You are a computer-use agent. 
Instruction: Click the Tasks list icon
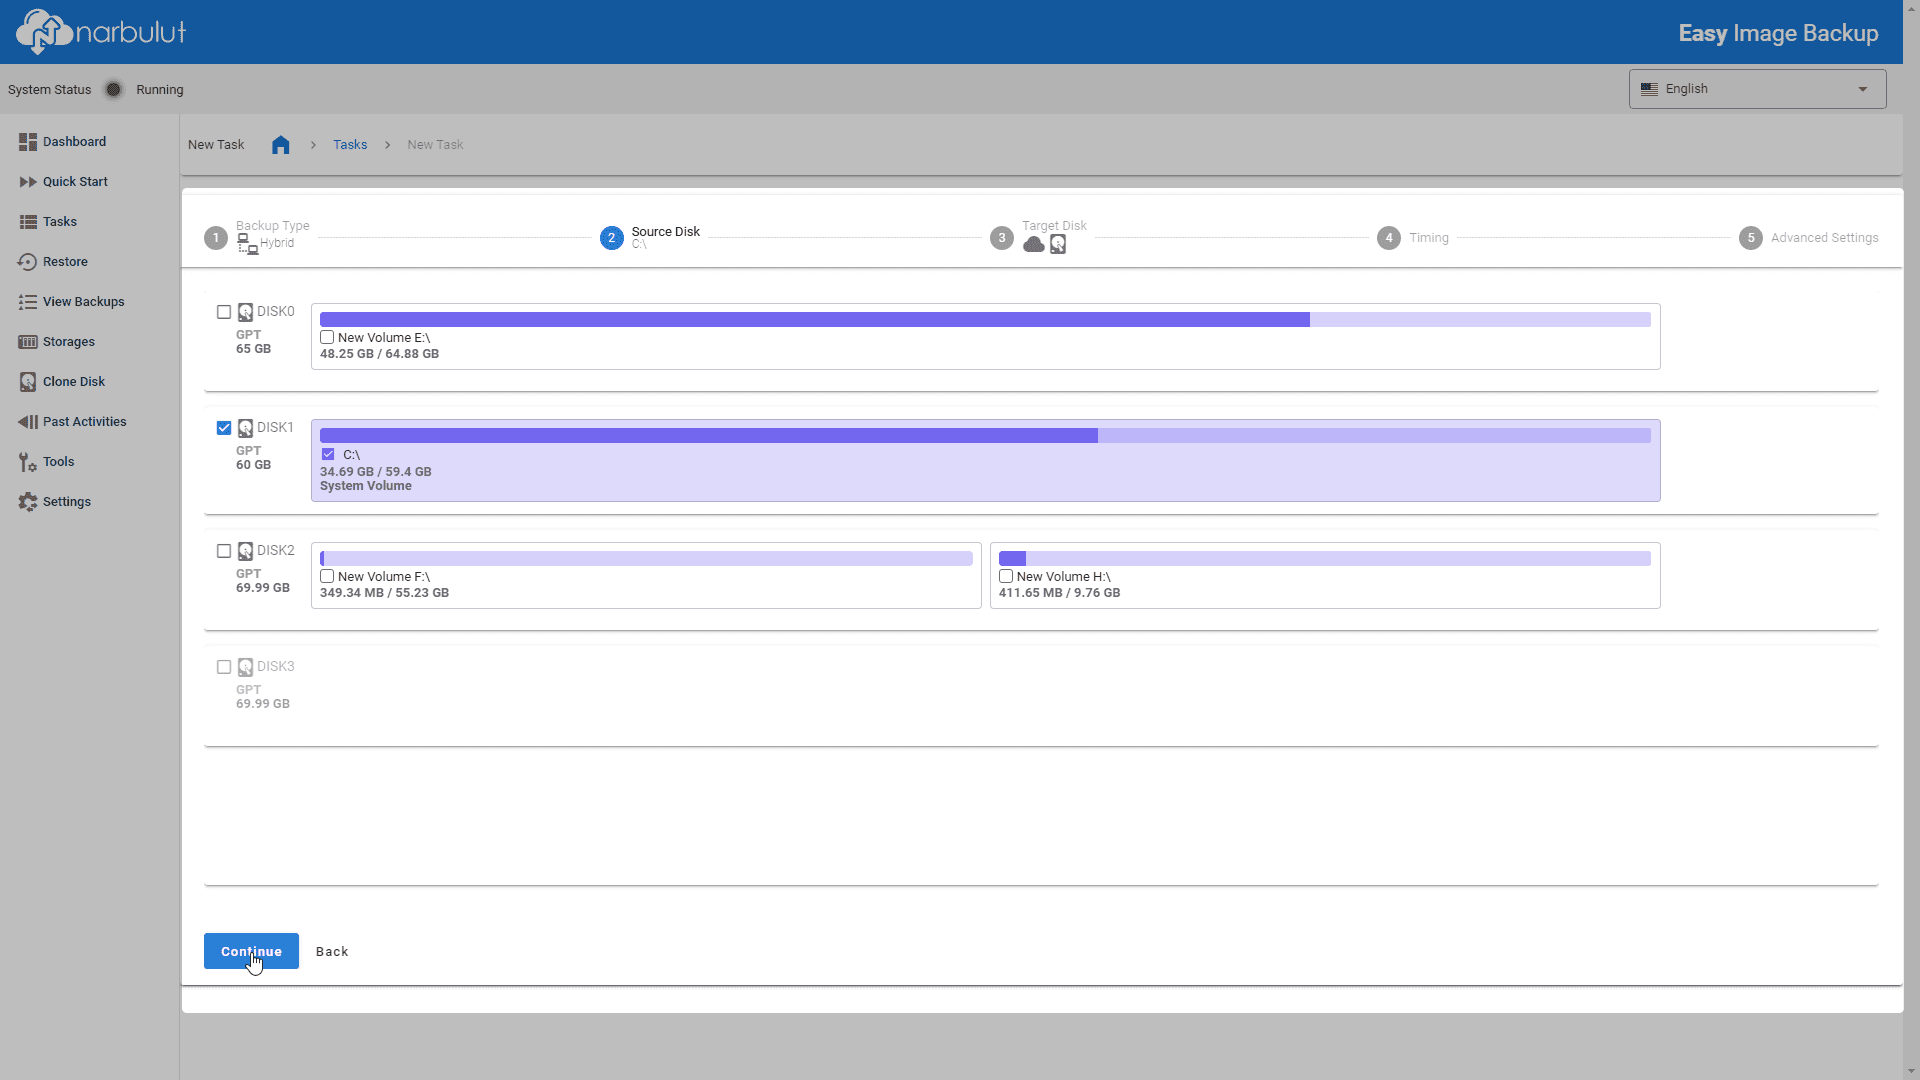tap(28, 222)
